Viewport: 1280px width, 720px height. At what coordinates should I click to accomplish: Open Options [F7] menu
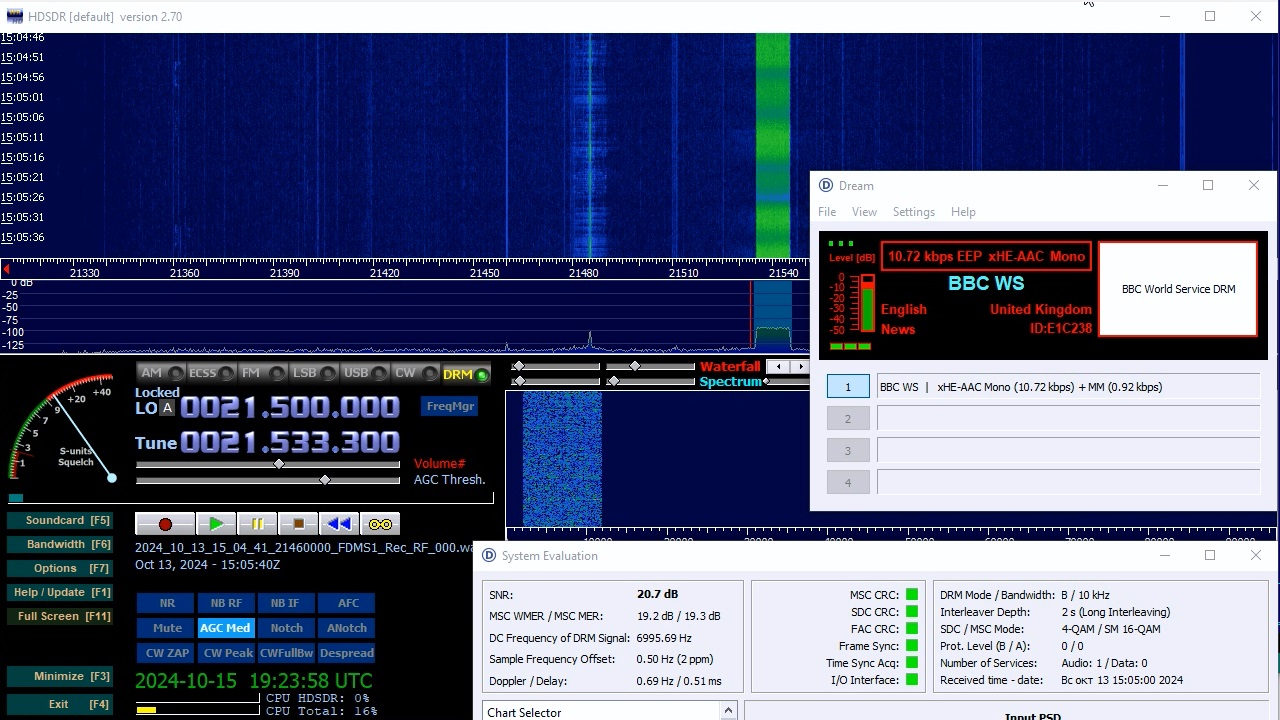tap(60, 568)
